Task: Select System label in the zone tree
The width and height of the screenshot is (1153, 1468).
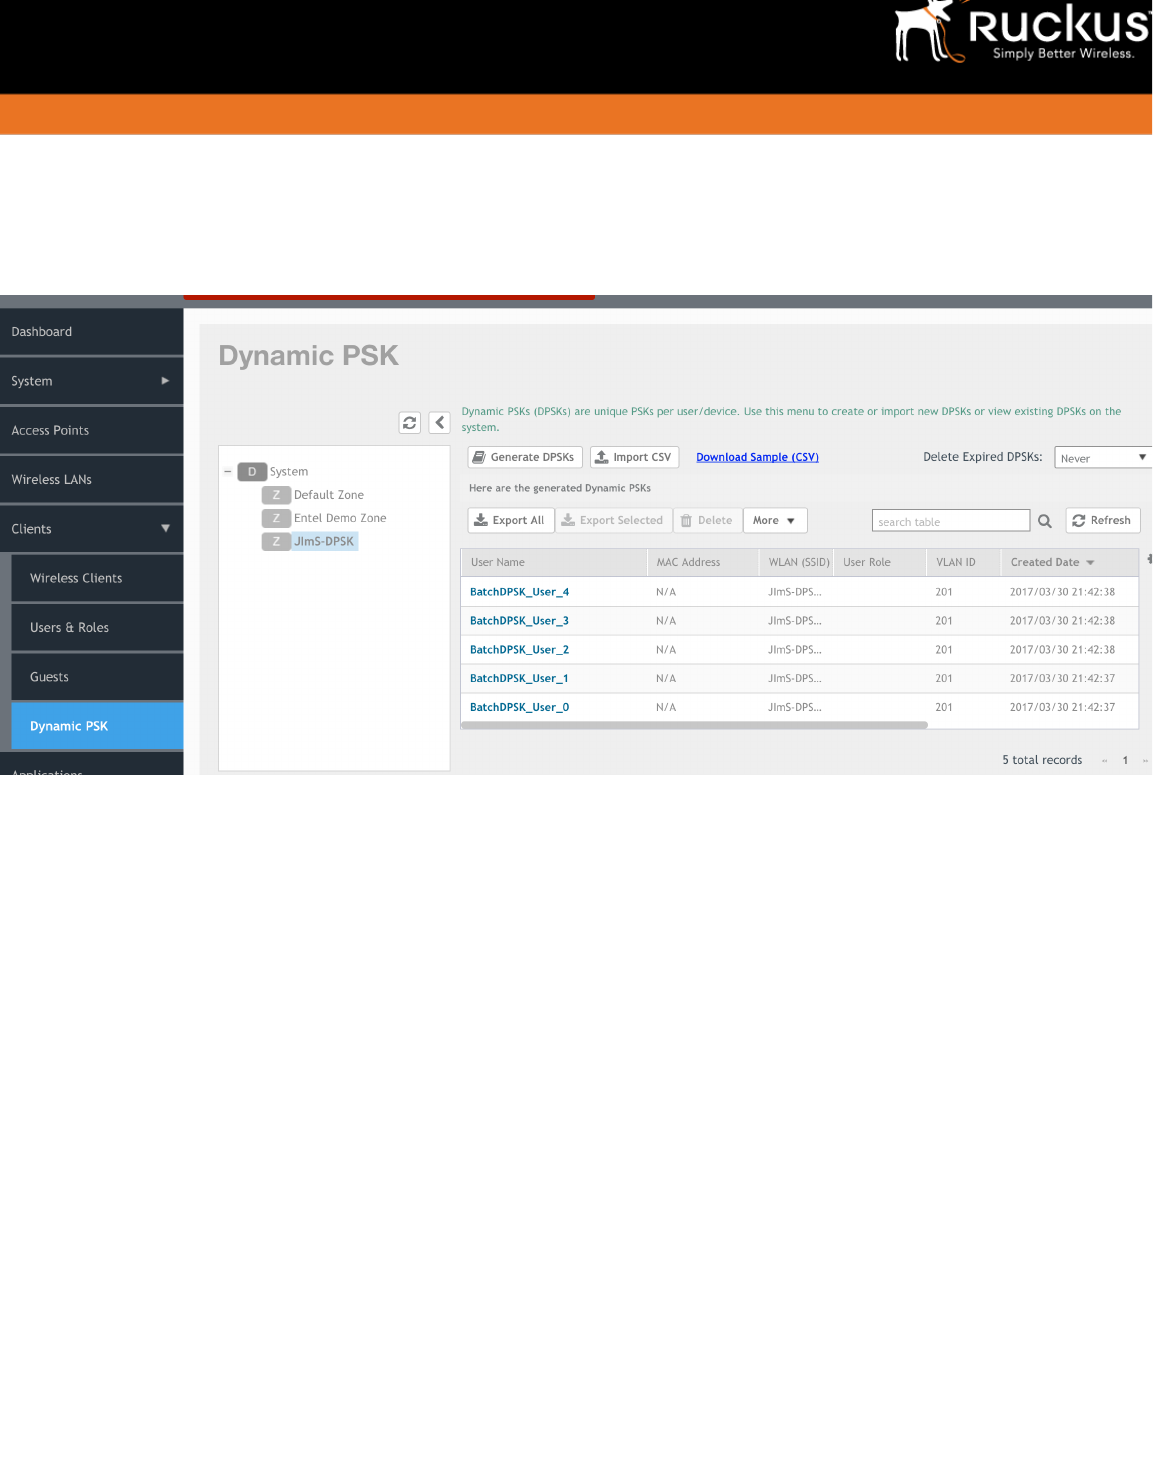Action: (289, 472)
